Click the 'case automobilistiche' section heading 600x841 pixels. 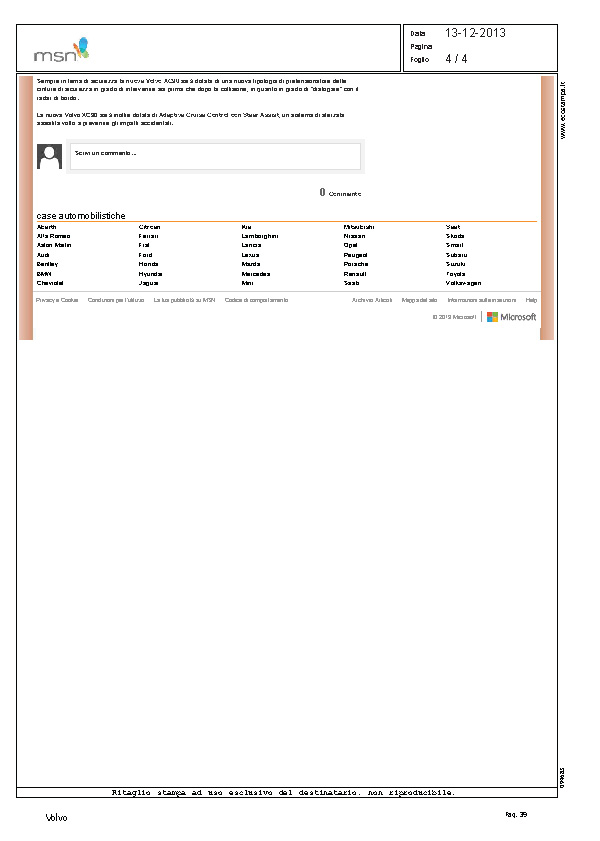(81, 215)
